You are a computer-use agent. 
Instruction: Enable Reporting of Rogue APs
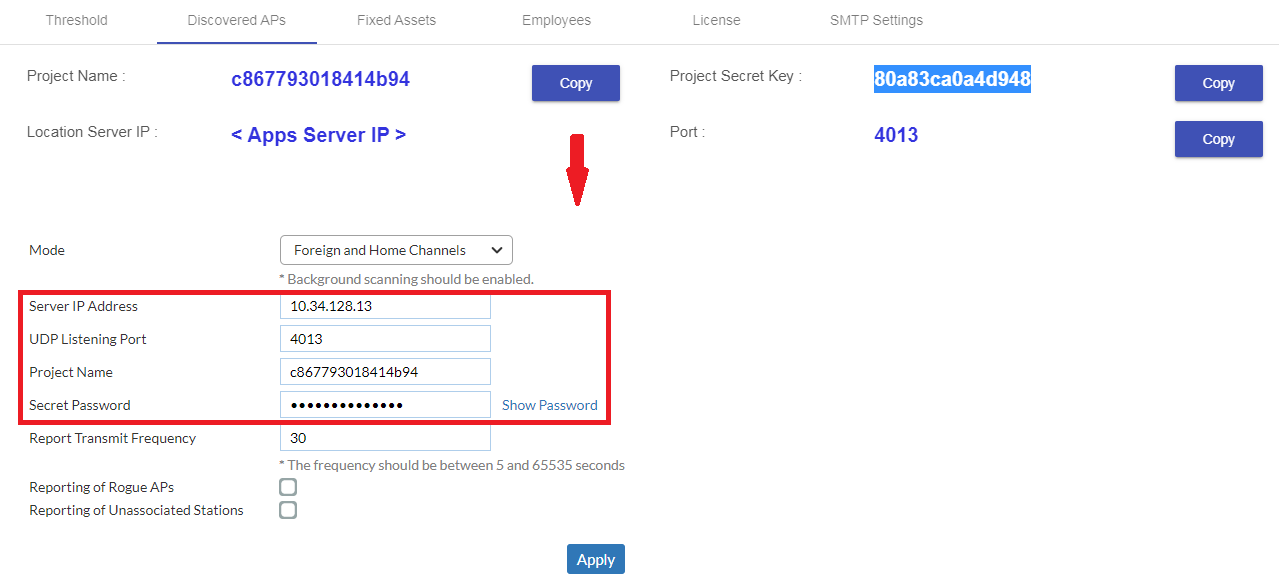288,487
